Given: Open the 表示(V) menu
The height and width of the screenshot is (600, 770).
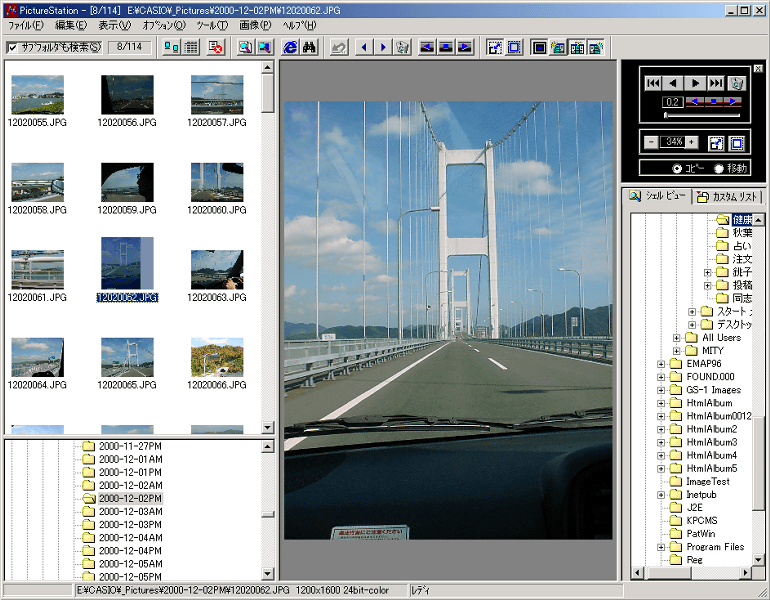Looking at the screenshot, I should [114, 25].
